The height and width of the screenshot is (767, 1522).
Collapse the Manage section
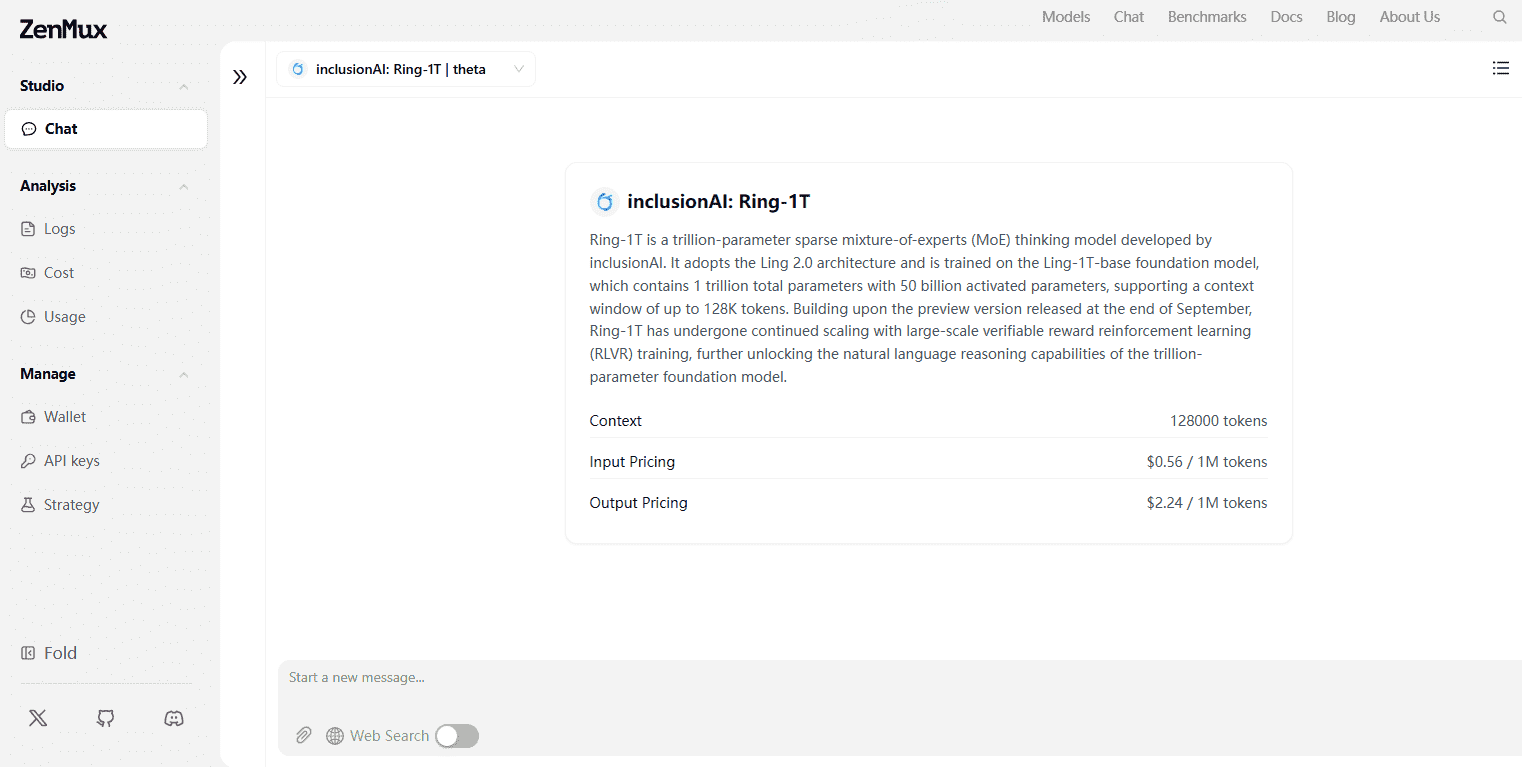(184, 375)
